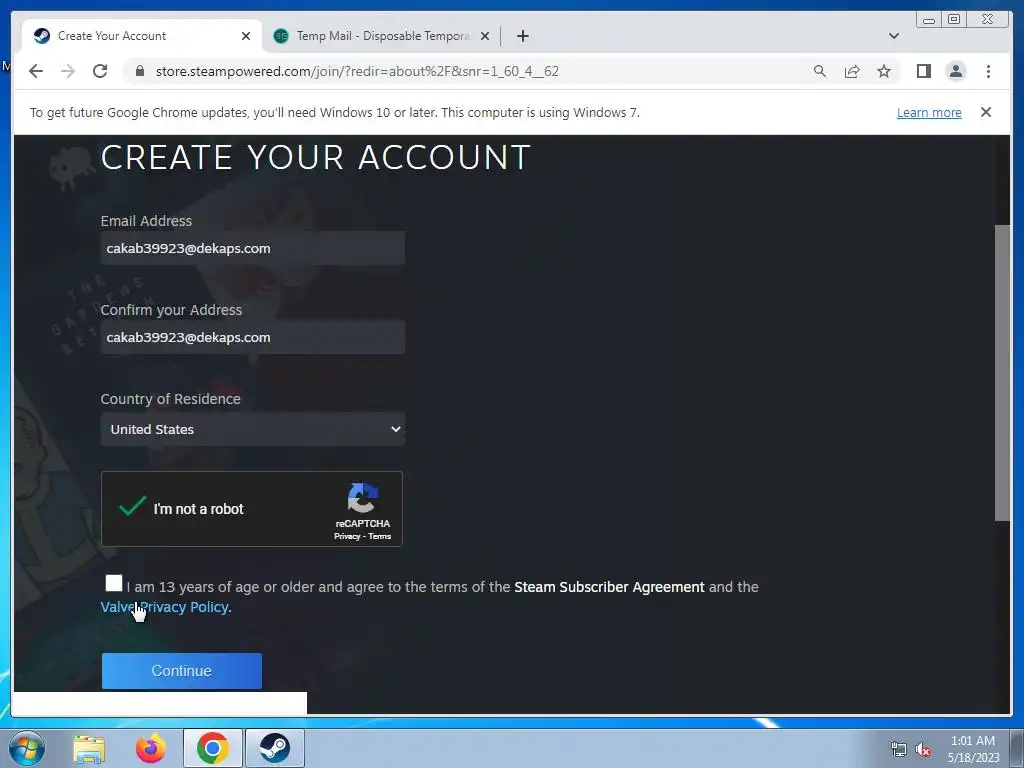Click the Country of Residence label

(170, 399)
